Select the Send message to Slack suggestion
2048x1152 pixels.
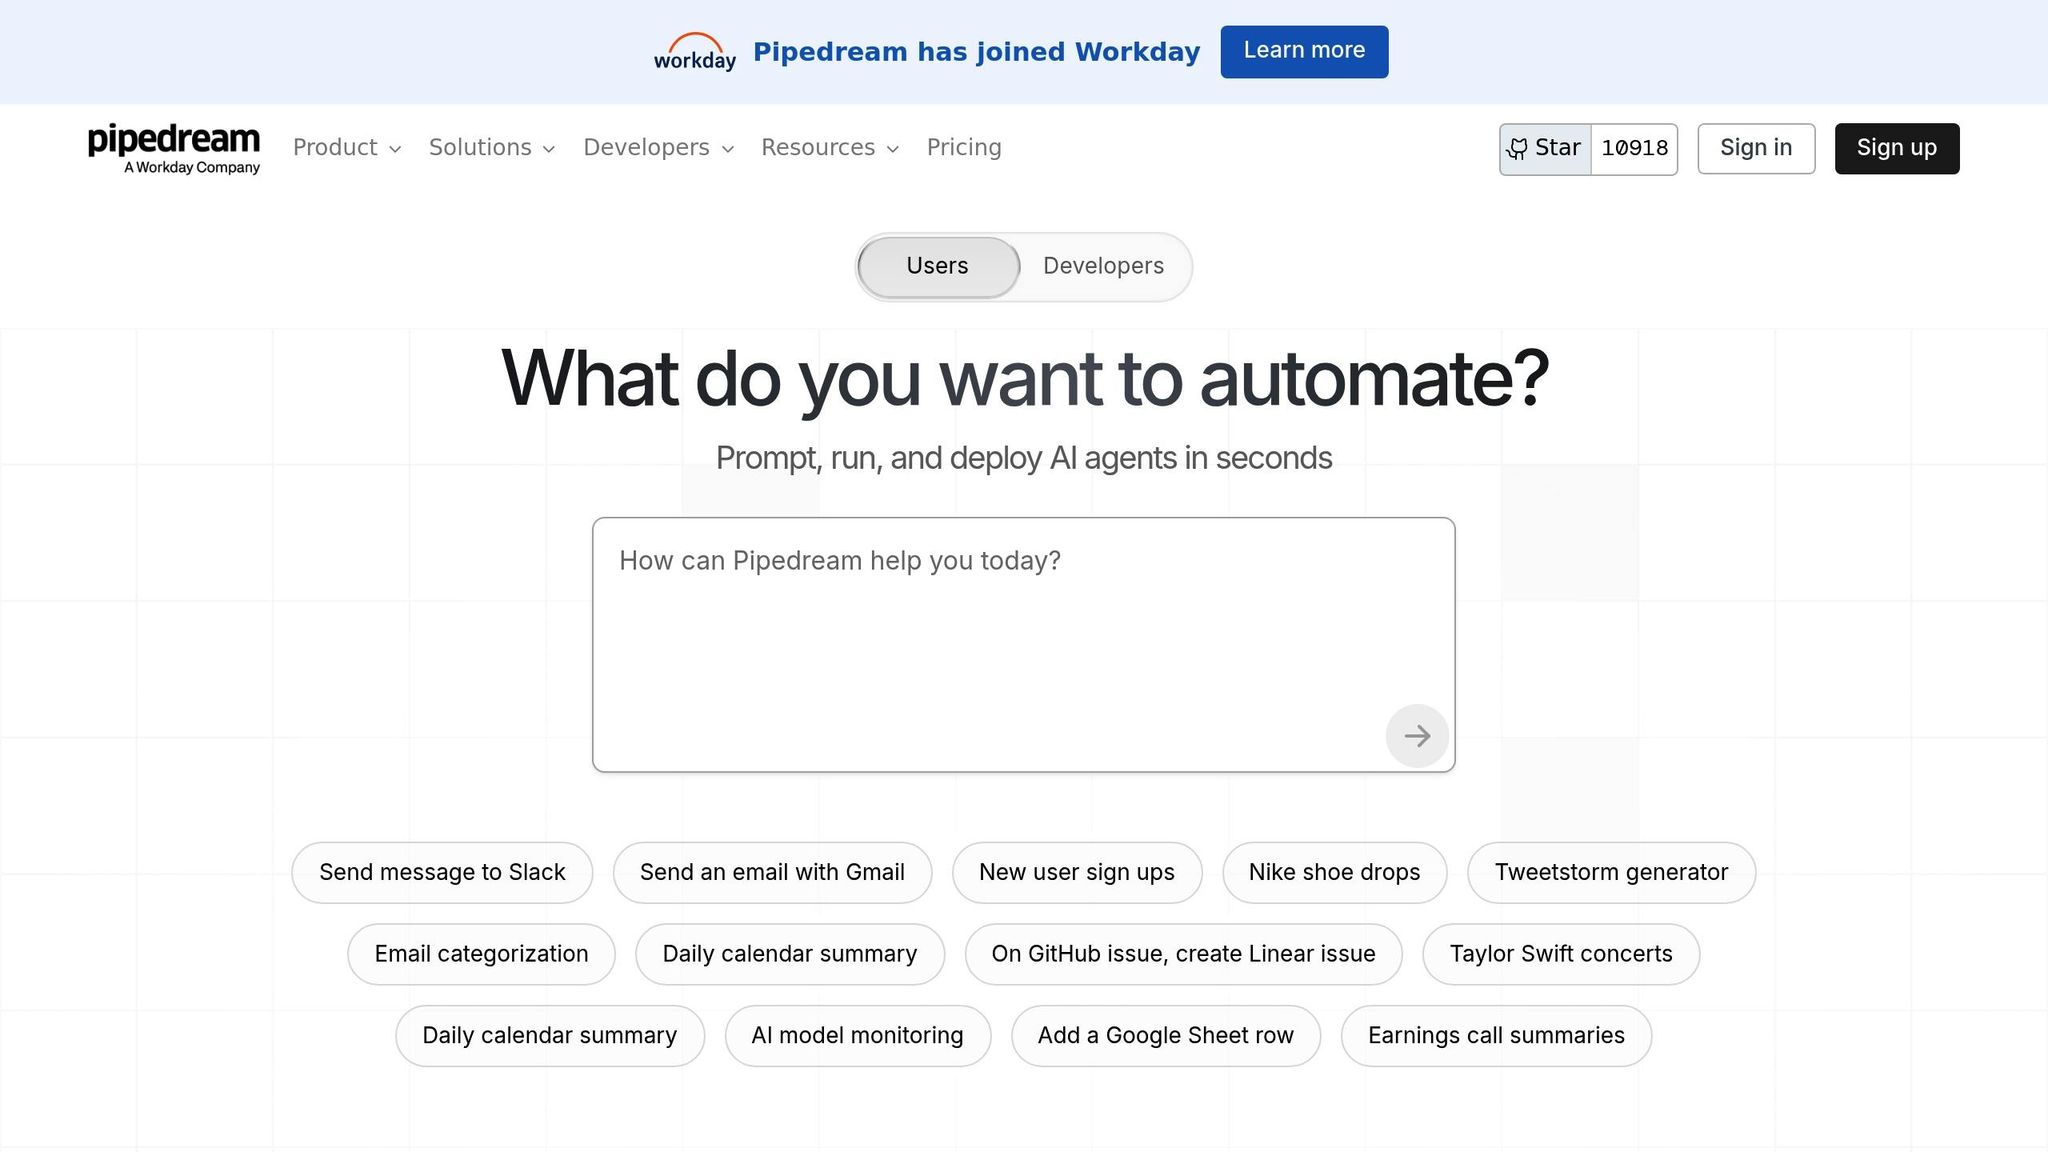pos(442,872)
